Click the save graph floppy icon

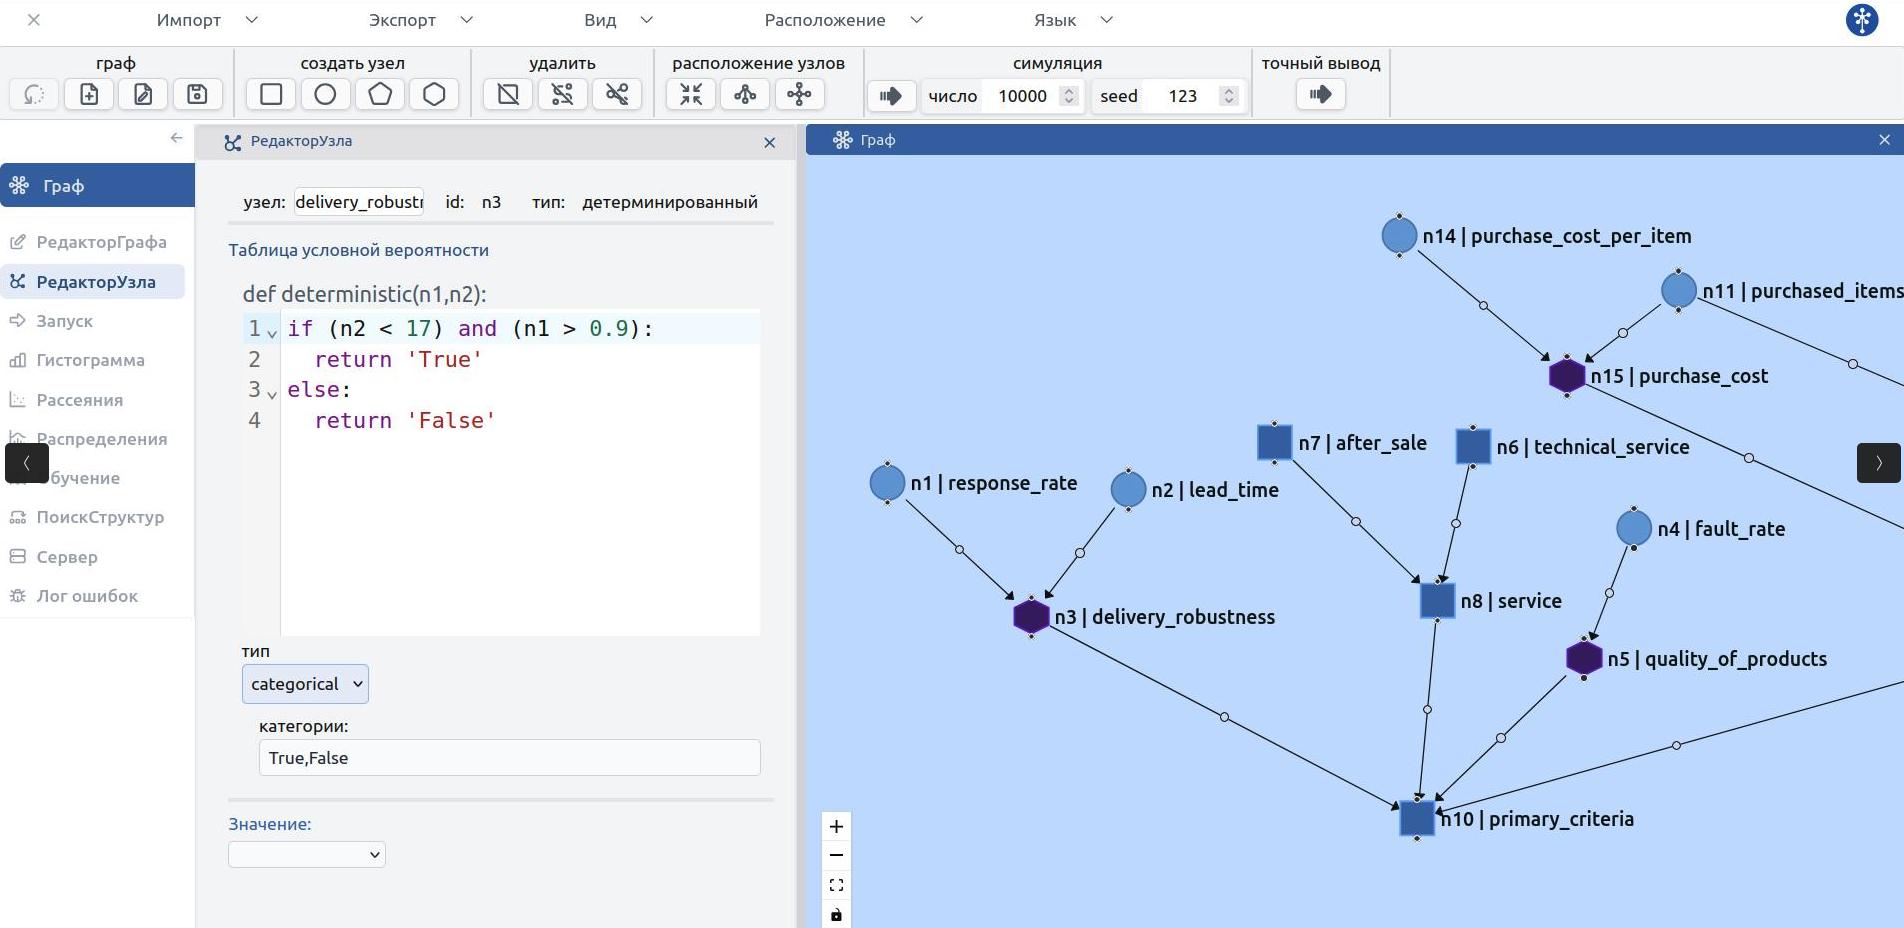197,95
